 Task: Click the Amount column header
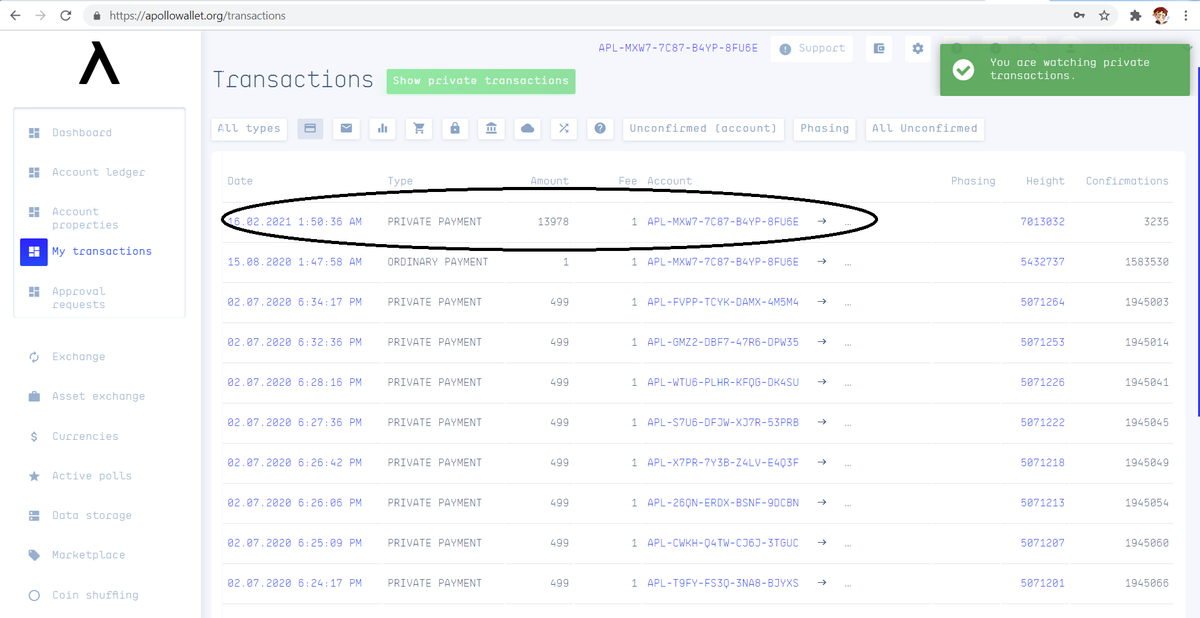[549, 181]
